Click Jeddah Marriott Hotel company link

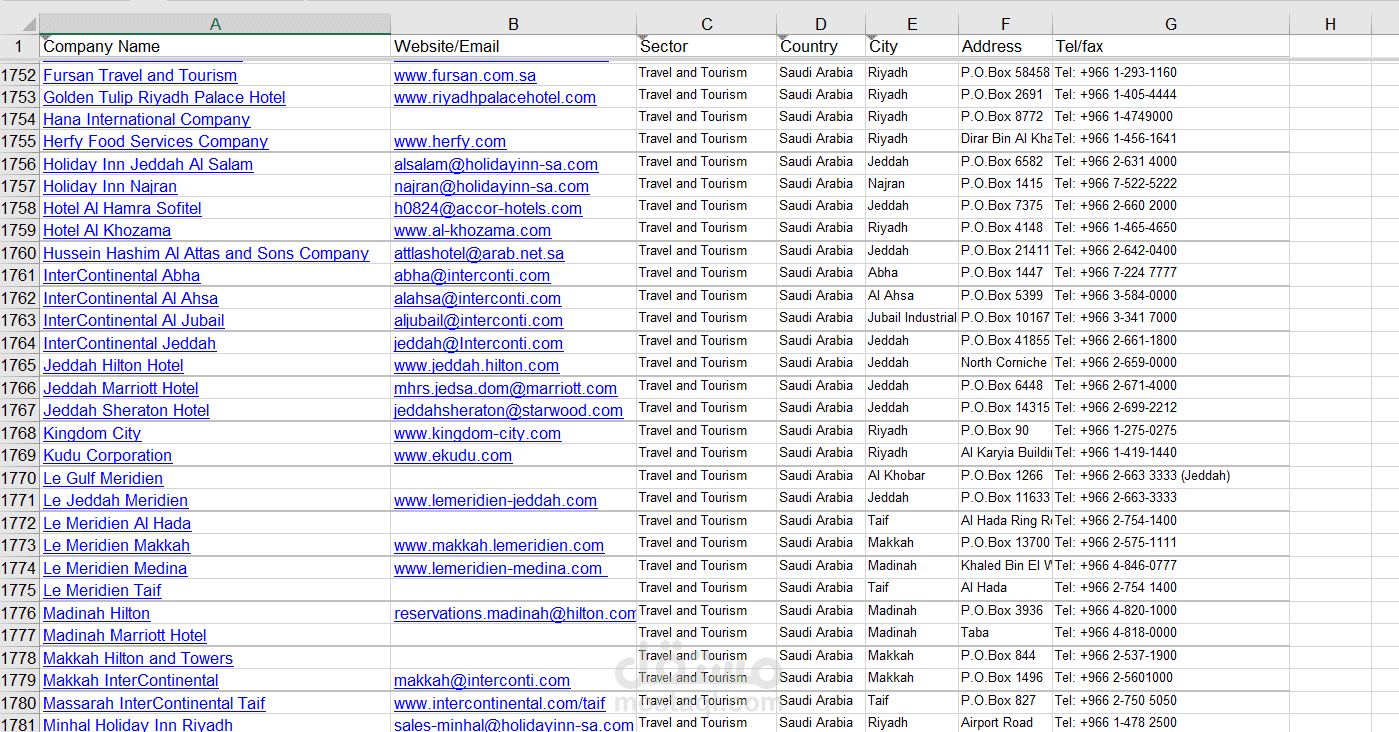(x=121, y=389)
